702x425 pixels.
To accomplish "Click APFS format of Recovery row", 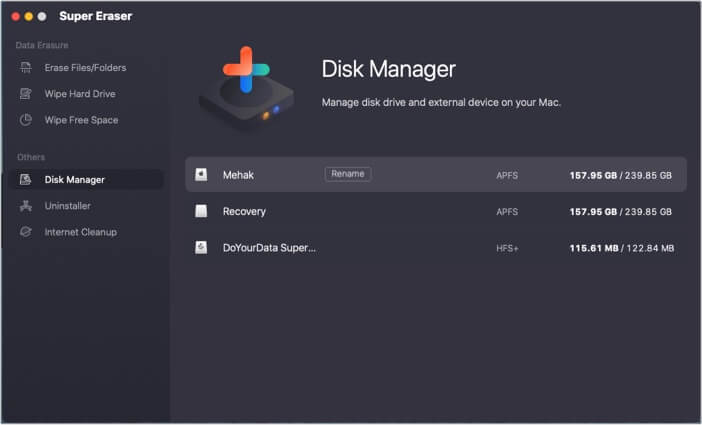I will click(x=507, y=212).
